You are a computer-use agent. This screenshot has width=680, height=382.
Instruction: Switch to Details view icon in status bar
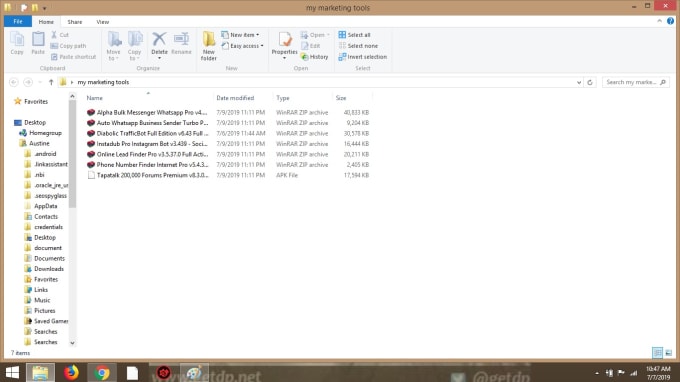[657, 353]
